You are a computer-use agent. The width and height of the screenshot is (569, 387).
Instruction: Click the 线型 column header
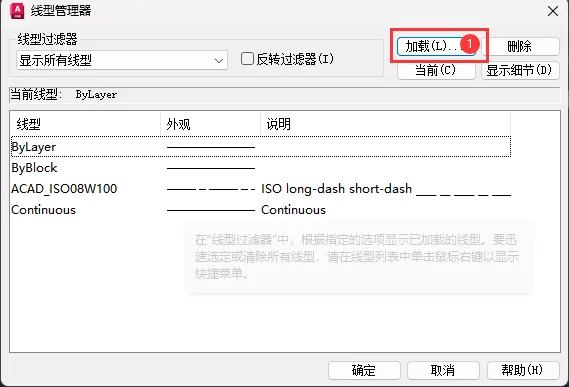coord(85,124)
